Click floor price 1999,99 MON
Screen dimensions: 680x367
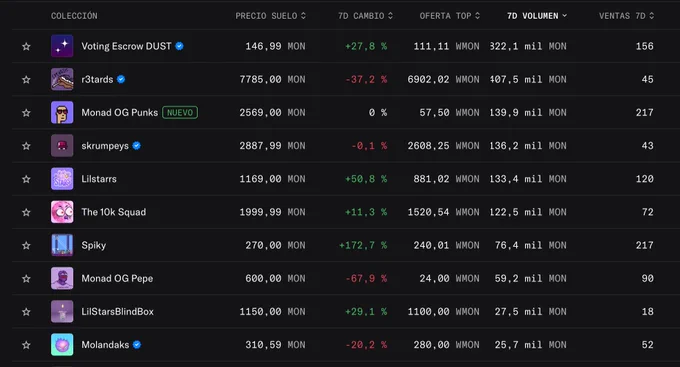272,212
